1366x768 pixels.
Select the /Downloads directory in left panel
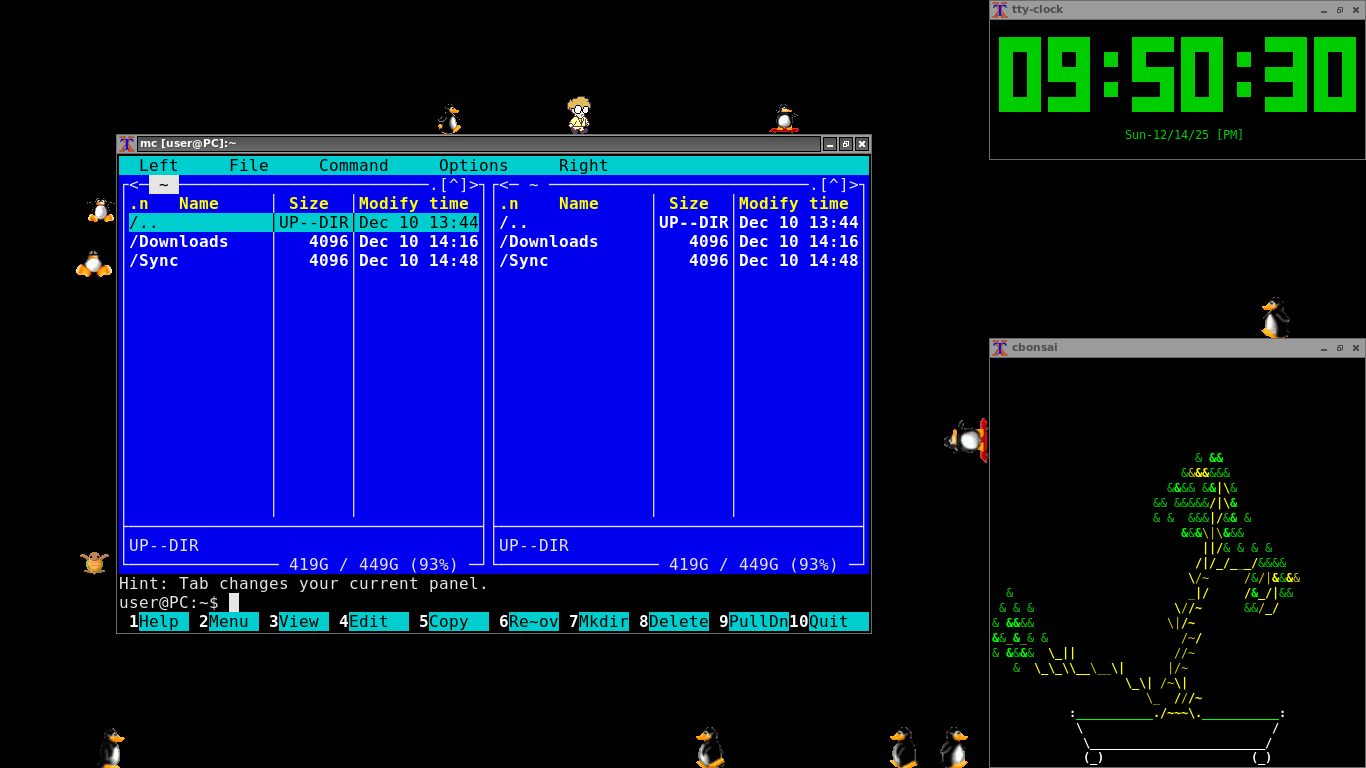tap(304, 242)
